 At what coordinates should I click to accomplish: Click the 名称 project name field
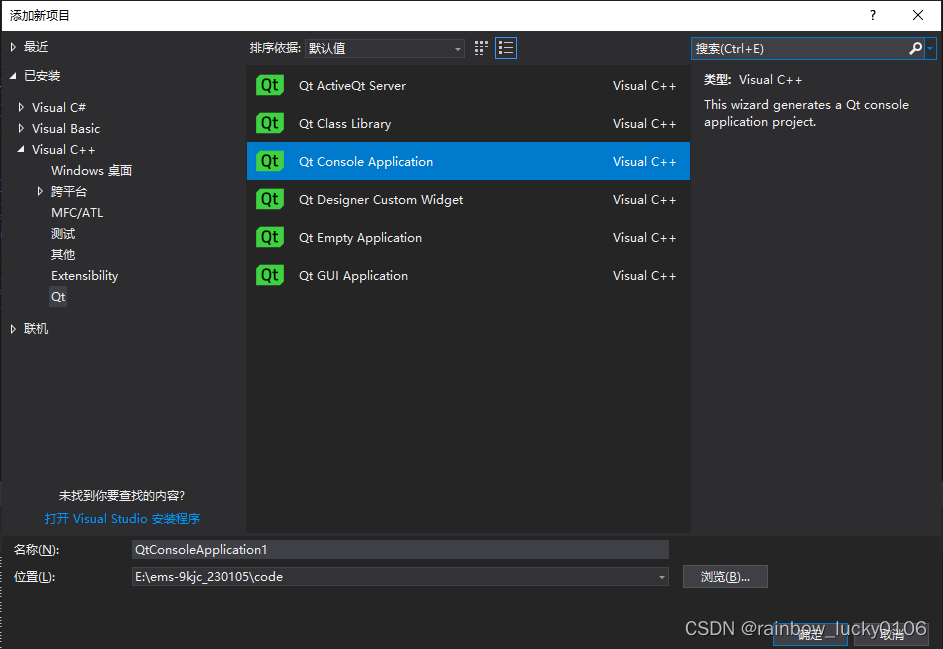coord(400,548)
